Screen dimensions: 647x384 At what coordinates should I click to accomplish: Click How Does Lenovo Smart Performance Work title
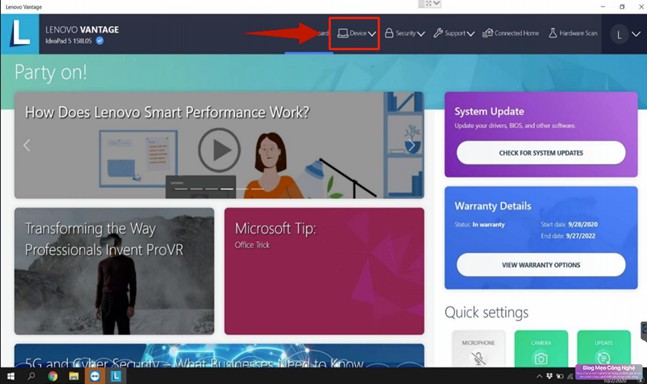pos(167,112)
